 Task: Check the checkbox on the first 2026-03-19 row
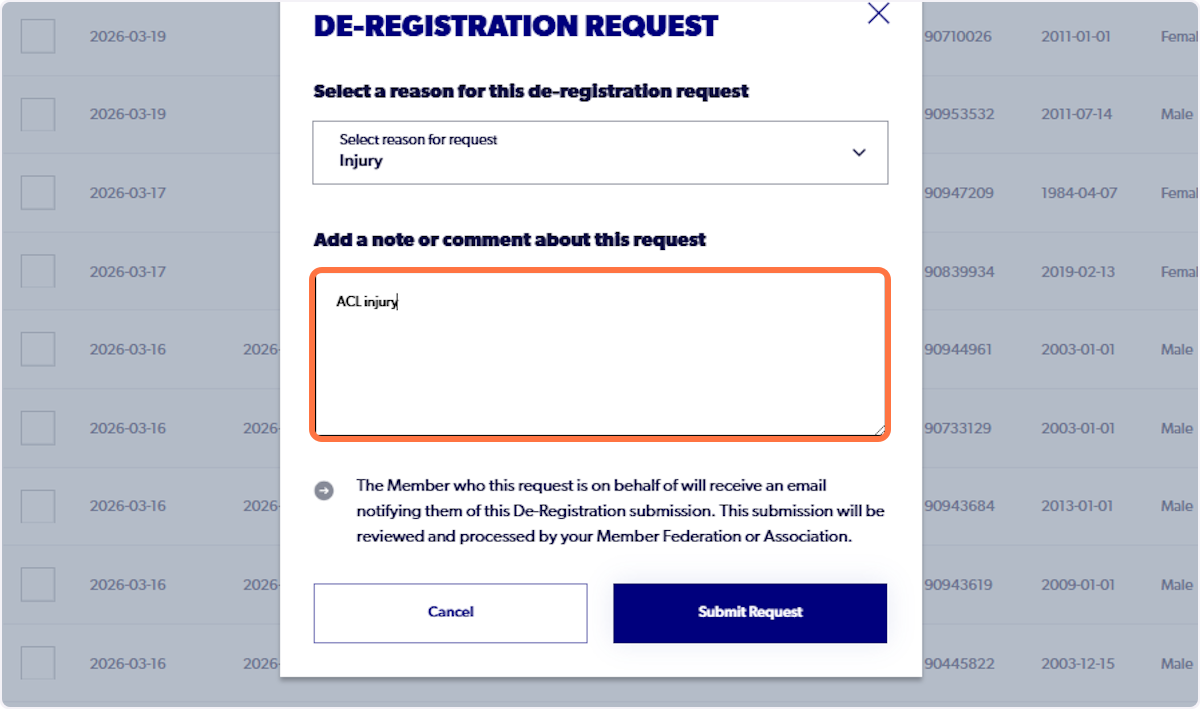point(37,36)
